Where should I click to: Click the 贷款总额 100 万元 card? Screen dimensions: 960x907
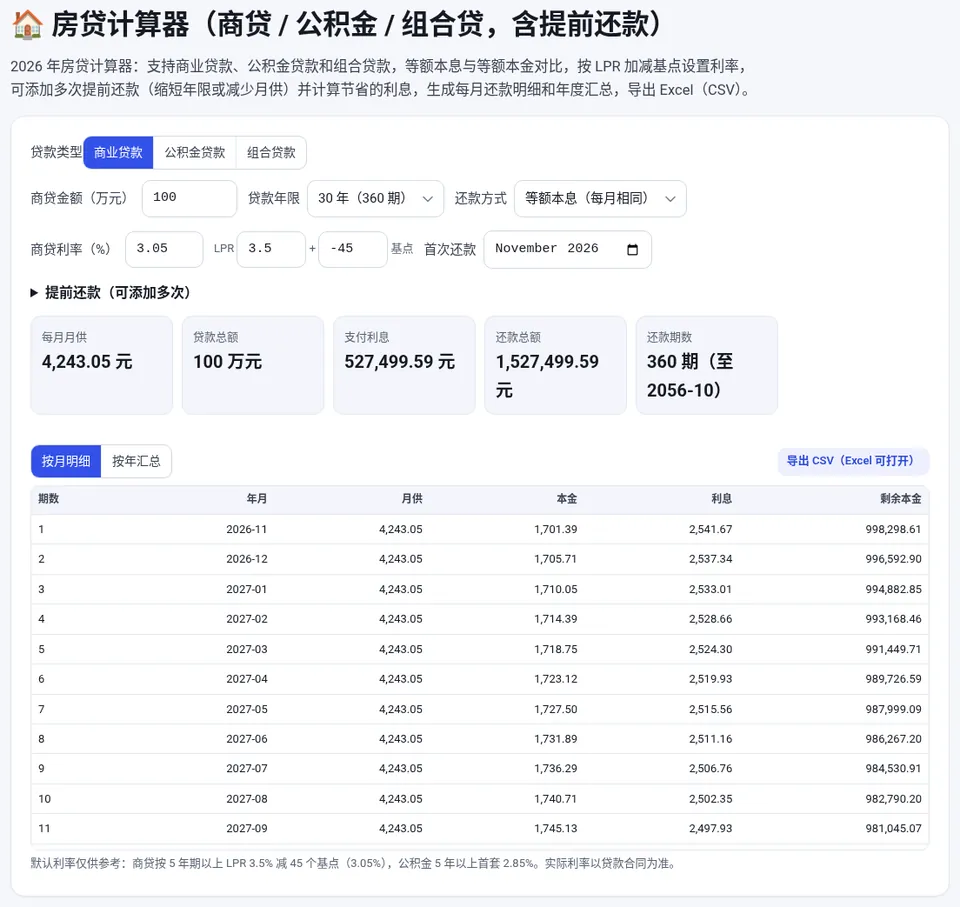click(253, 365)
